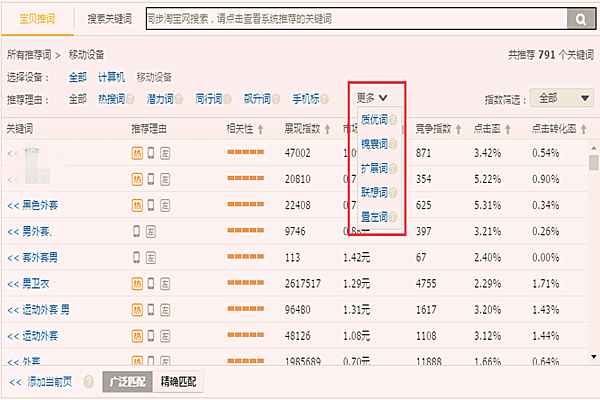Click the help icon beside 热搜词
Screen dimensions: 600x400
[x=130, y=100]
